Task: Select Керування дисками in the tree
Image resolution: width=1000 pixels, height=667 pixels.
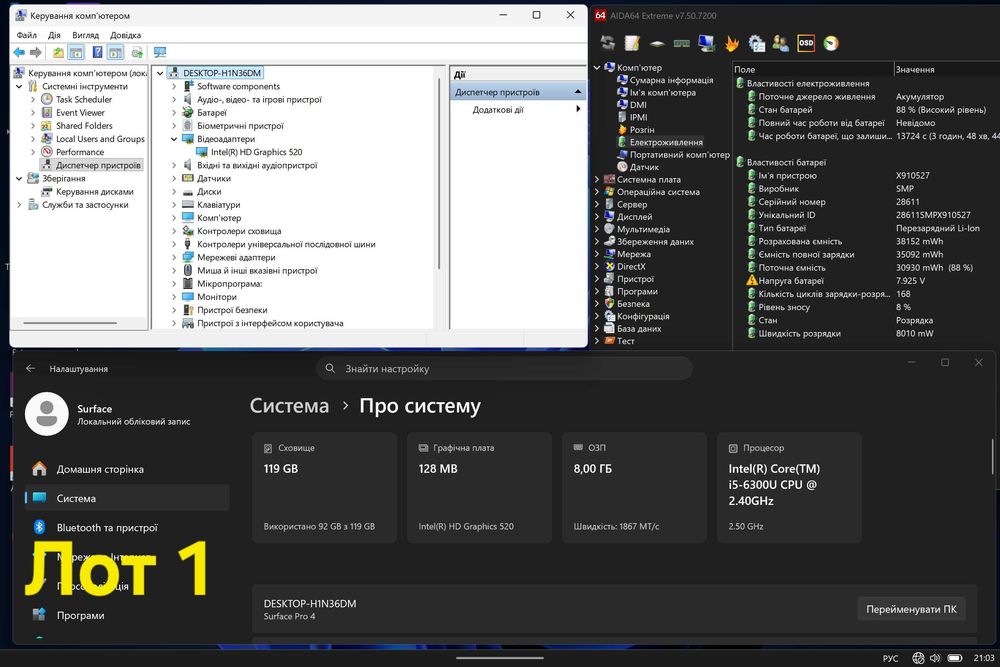Action: click(x=94, y=191)
